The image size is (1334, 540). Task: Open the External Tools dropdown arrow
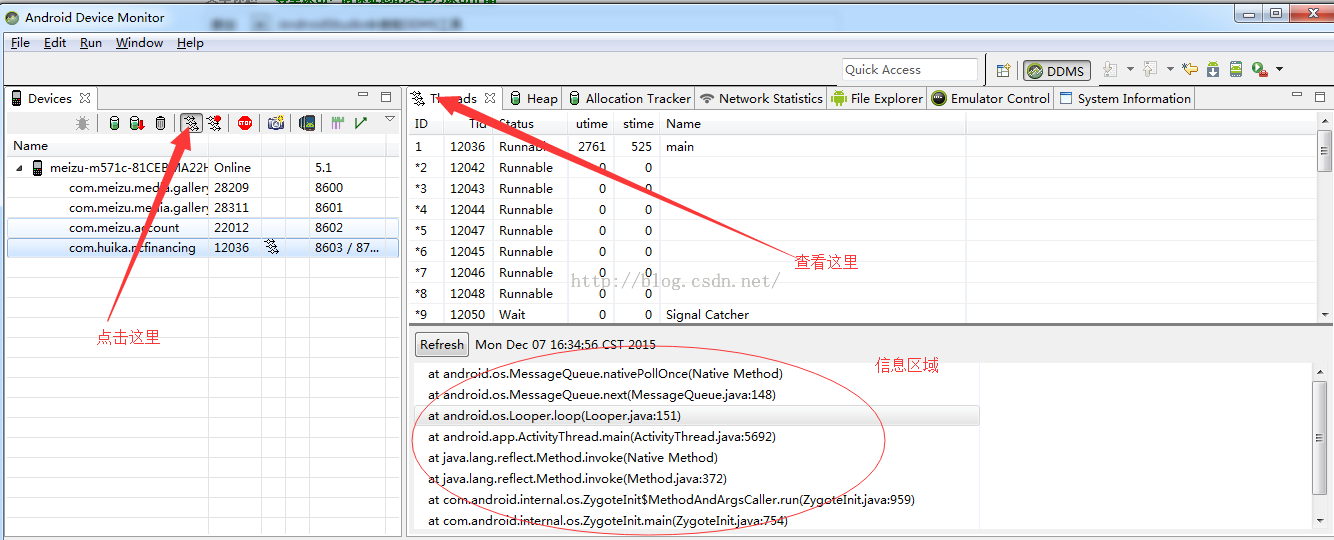[1279, 69]
